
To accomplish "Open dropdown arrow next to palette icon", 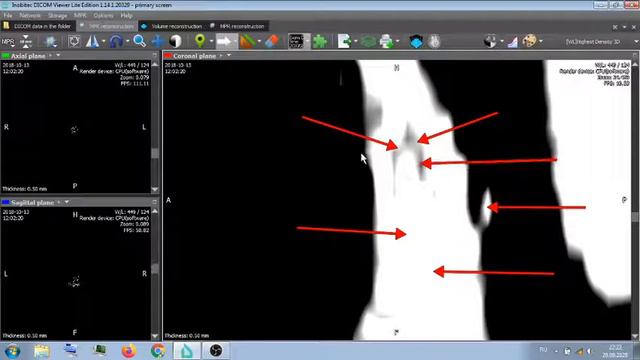I will click(541, 41).
